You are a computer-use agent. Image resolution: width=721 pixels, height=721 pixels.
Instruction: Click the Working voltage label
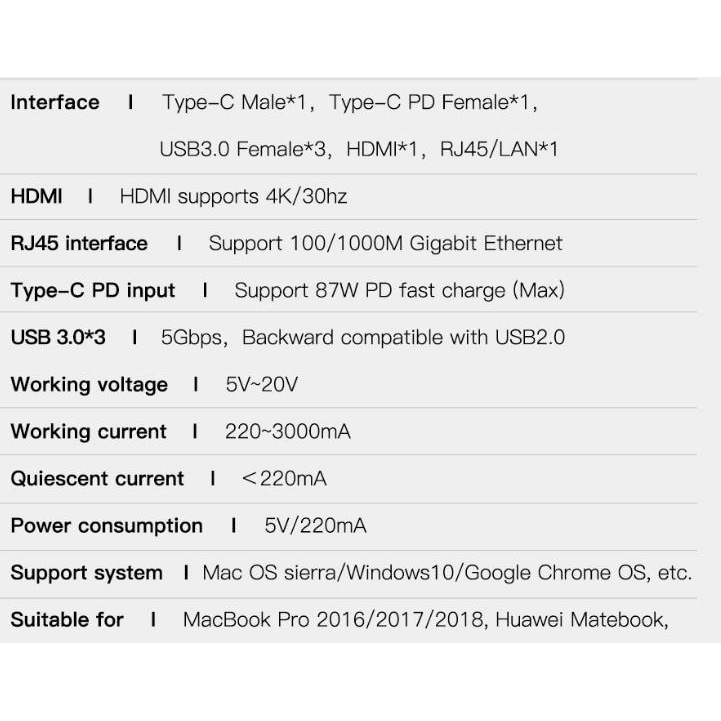coord(89,384)
